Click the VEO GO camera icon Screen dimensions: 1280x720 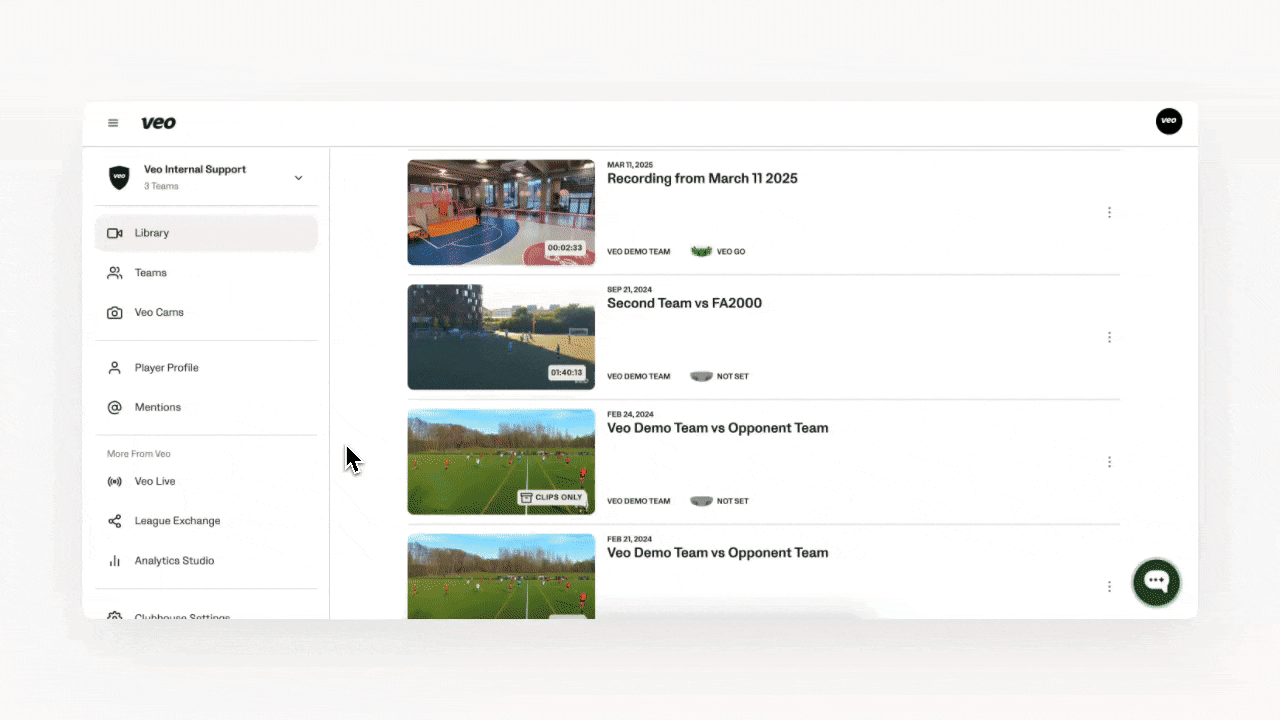click(x=701, y=252)
